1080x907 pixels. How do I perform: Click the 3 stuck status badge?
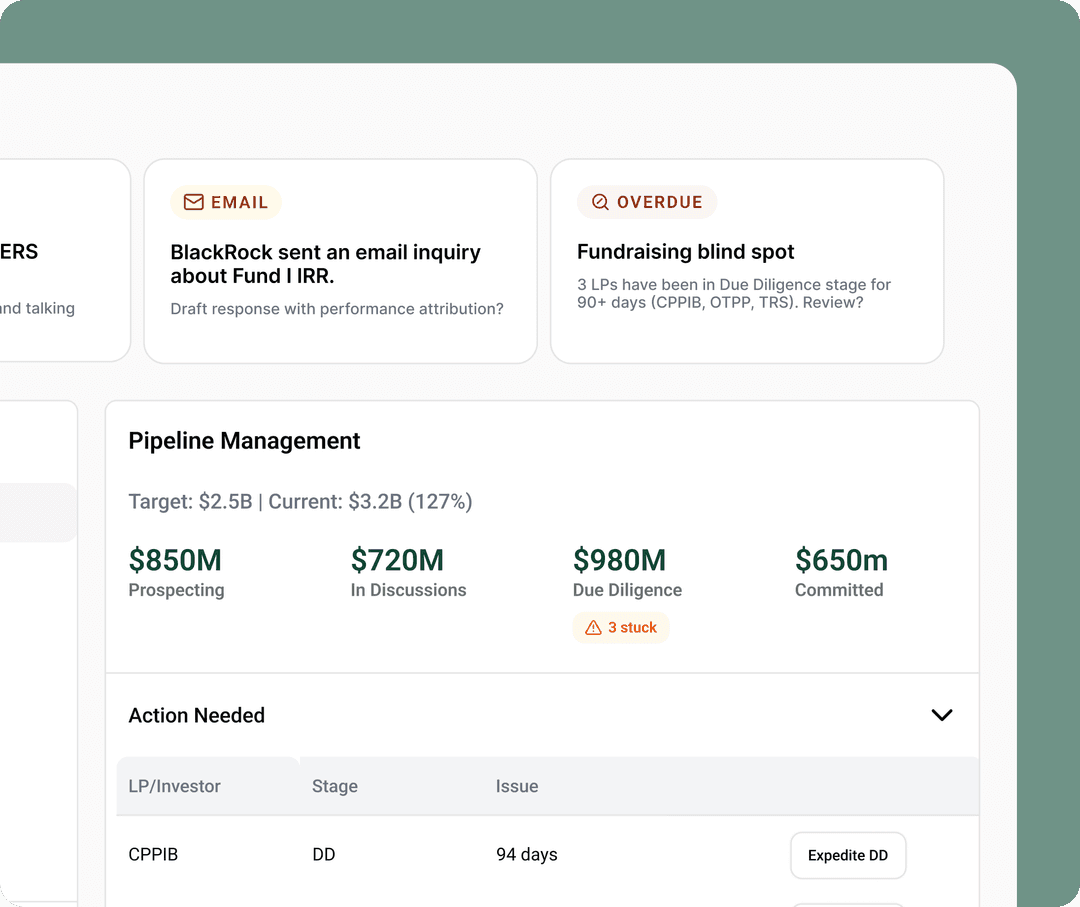point(621,627)
